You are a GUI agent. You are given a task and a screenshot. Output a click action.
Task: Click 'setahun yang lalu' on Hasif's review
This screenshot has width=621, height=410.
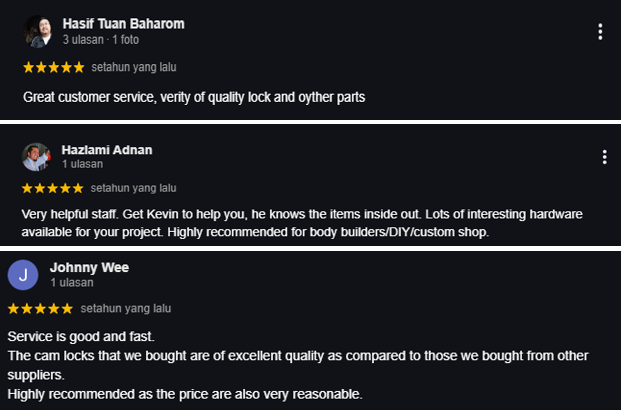pos(134,67)
